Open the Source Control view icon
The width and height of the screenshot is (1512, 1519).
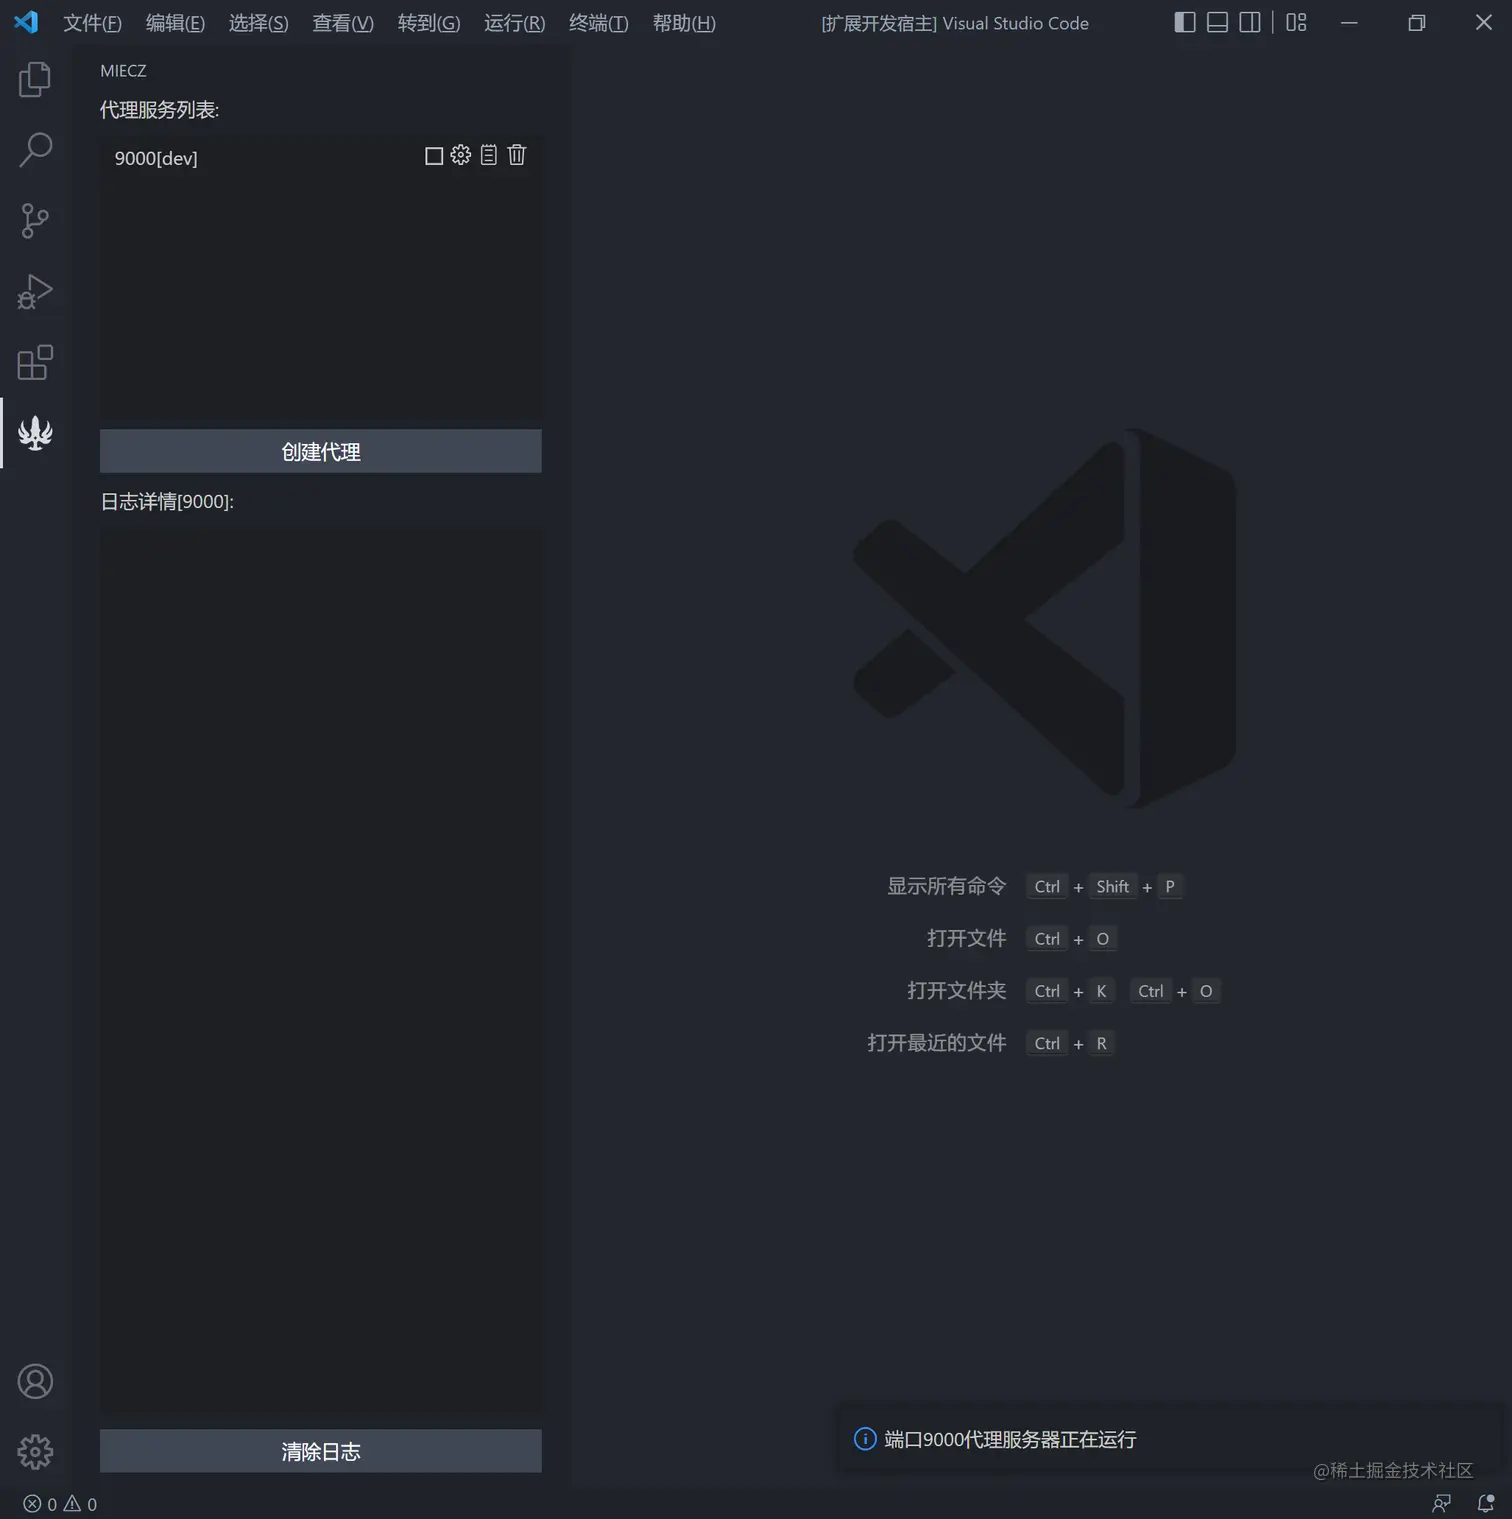tap(35, 221)
